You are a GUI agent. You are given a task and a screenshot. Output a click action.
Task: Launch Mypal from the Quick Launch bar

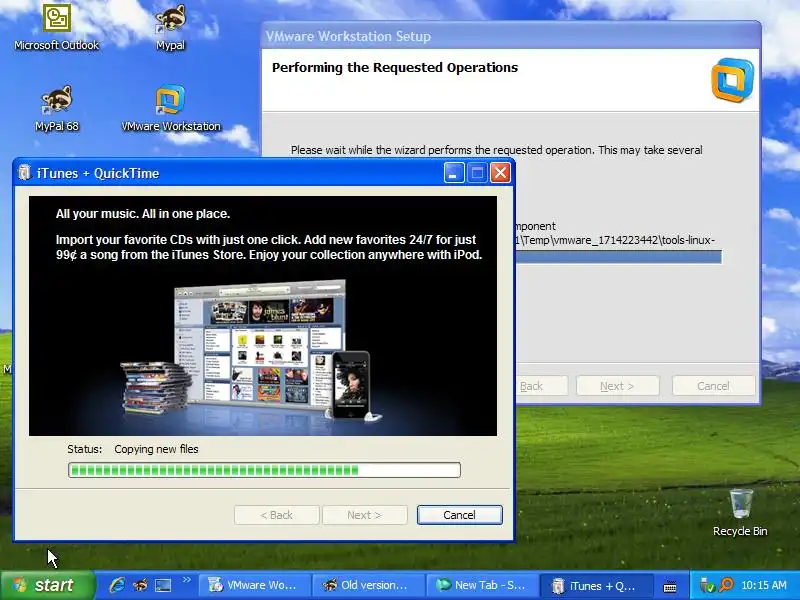pos(140,585)
